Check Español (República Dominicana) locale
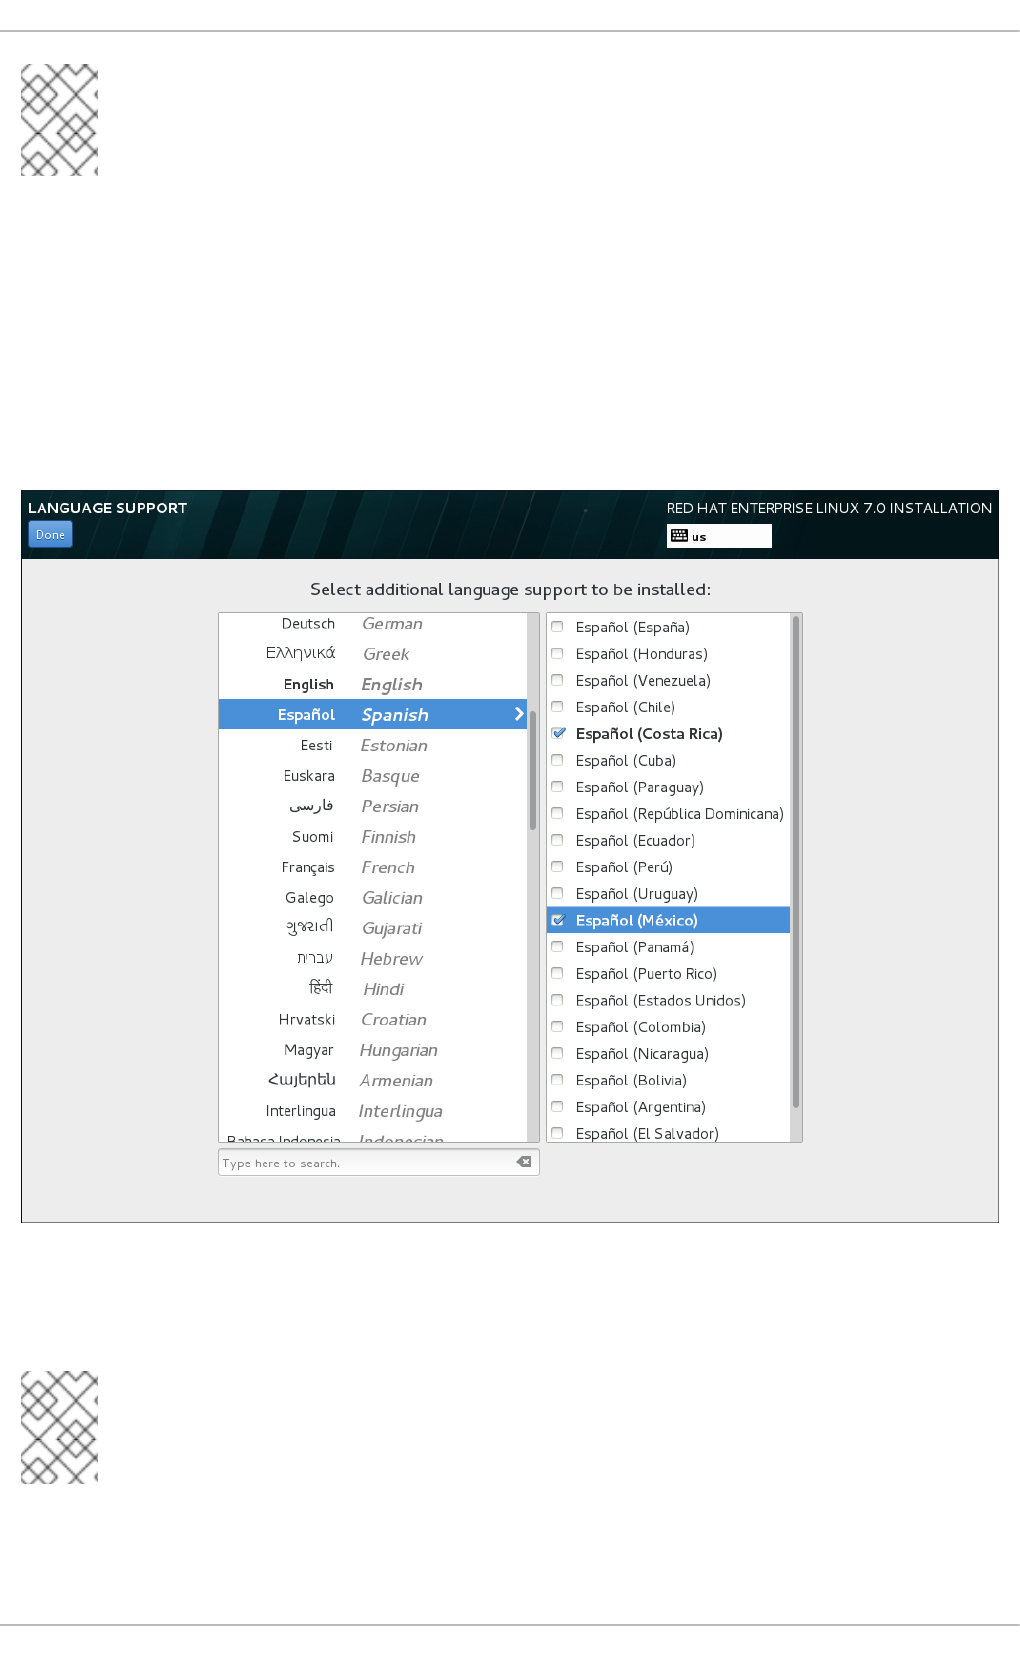The width and height of the screenshot is (1020, 1656). click(x=558, y=814)
